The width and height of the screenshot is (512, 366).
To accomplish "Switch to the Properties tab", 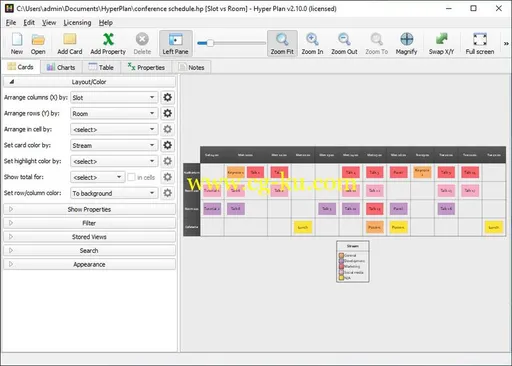I will tap(146, 67).
